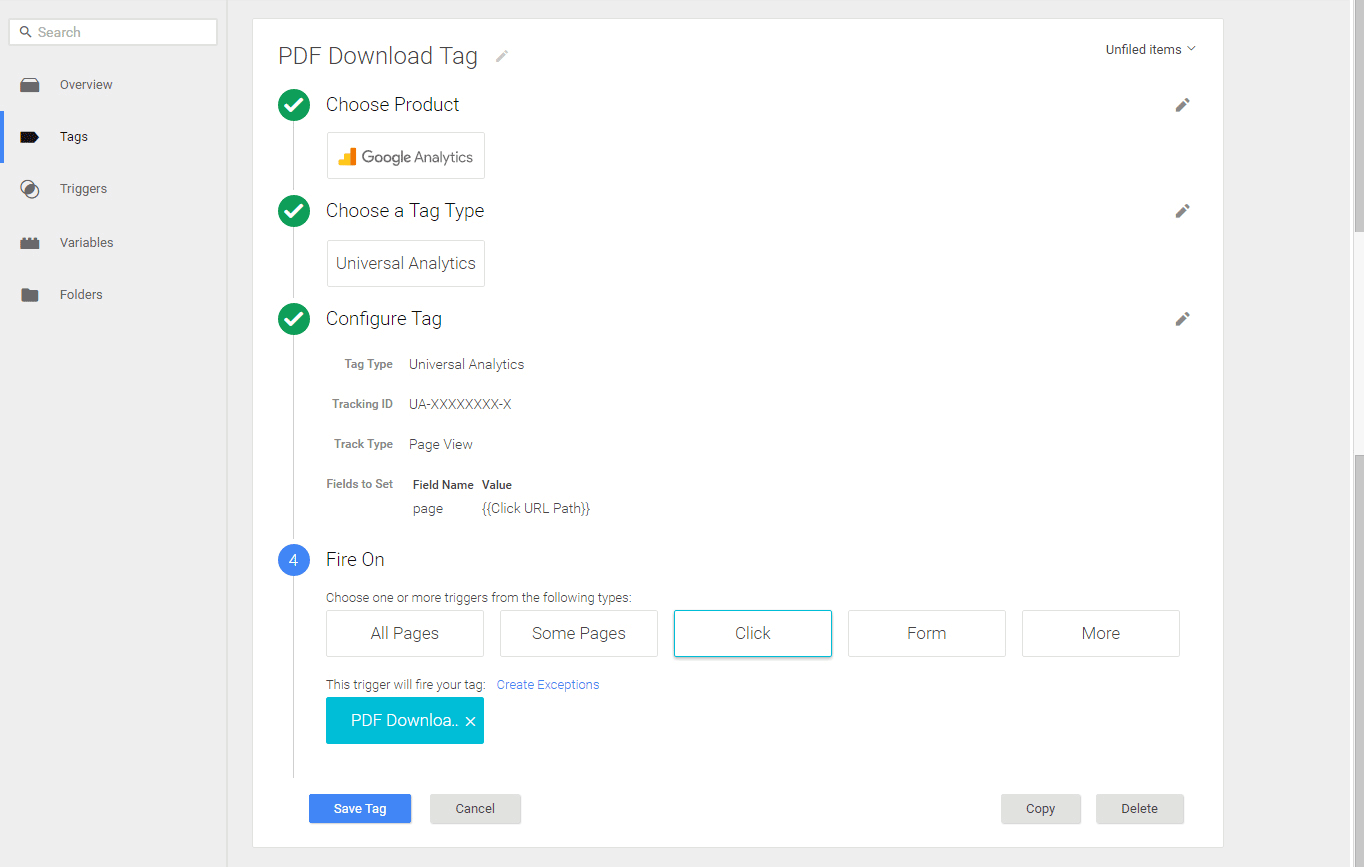
Task: Expand the More trigger options
Action: 1100,633
